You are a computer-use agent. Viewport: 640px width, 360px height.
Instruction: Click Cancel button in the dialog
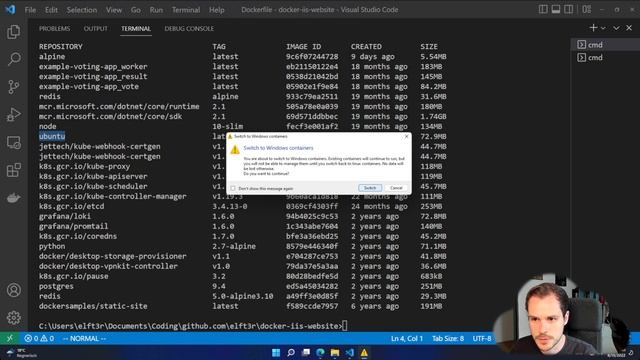click(396, 188)
